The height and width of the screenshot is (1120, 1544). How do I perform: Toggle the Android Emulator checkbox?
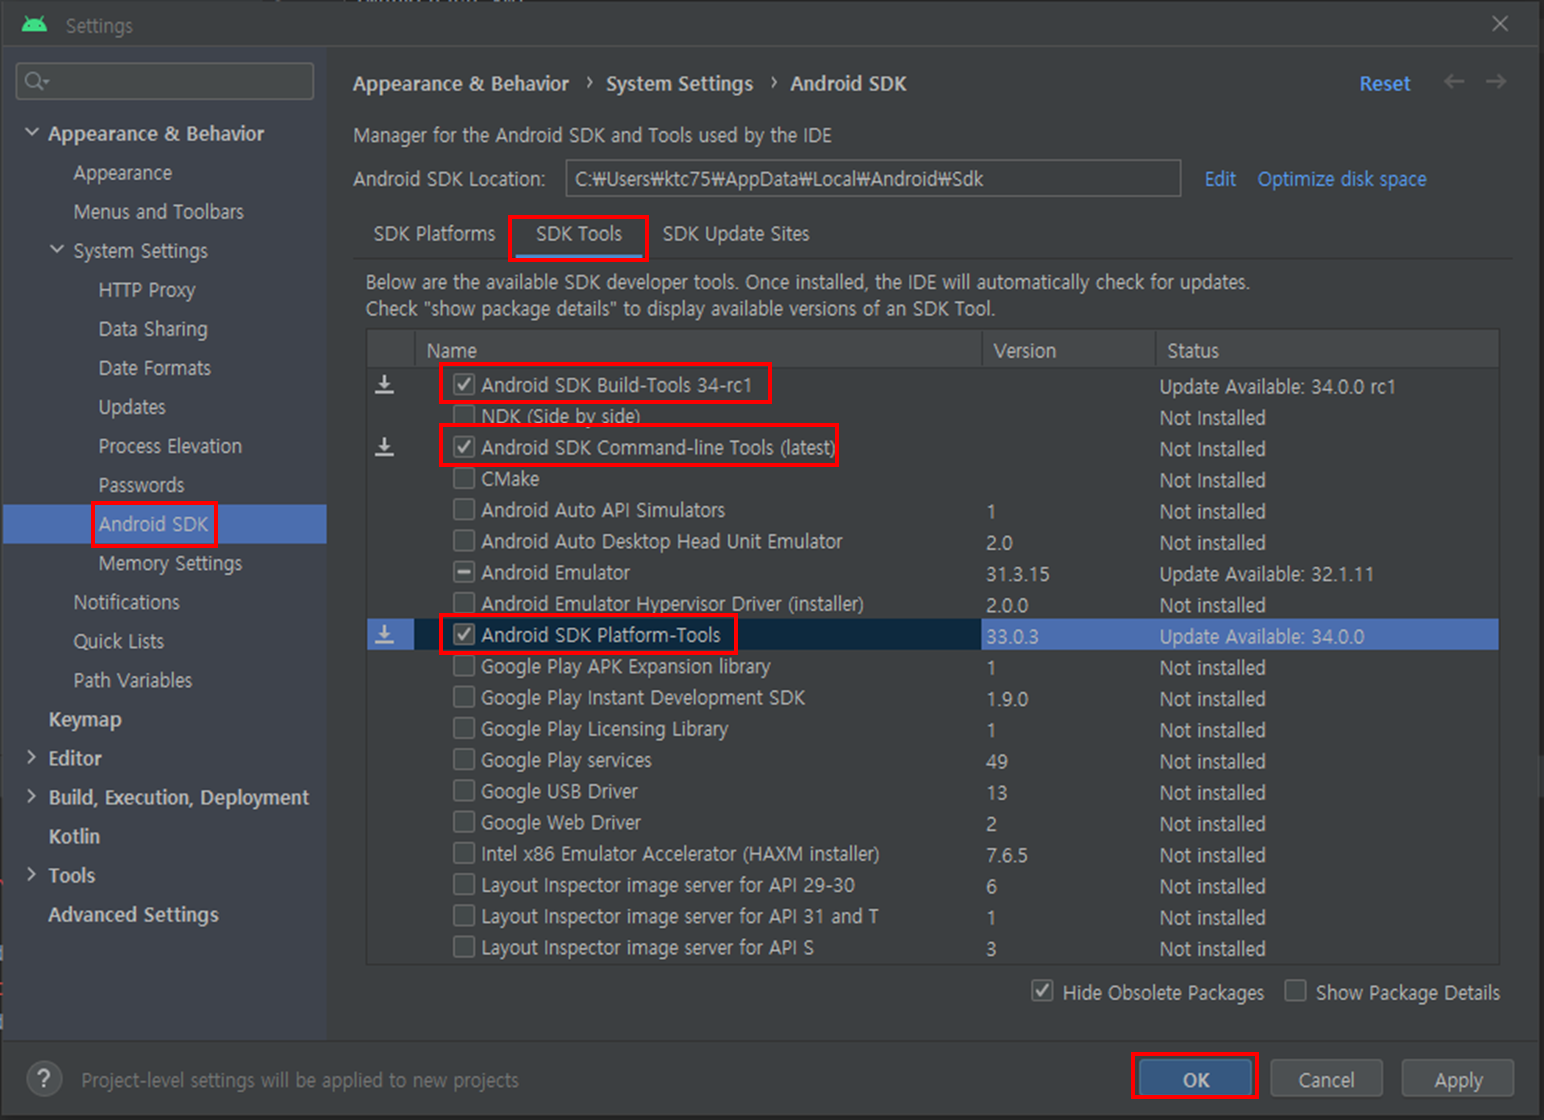tap(464, 572)
